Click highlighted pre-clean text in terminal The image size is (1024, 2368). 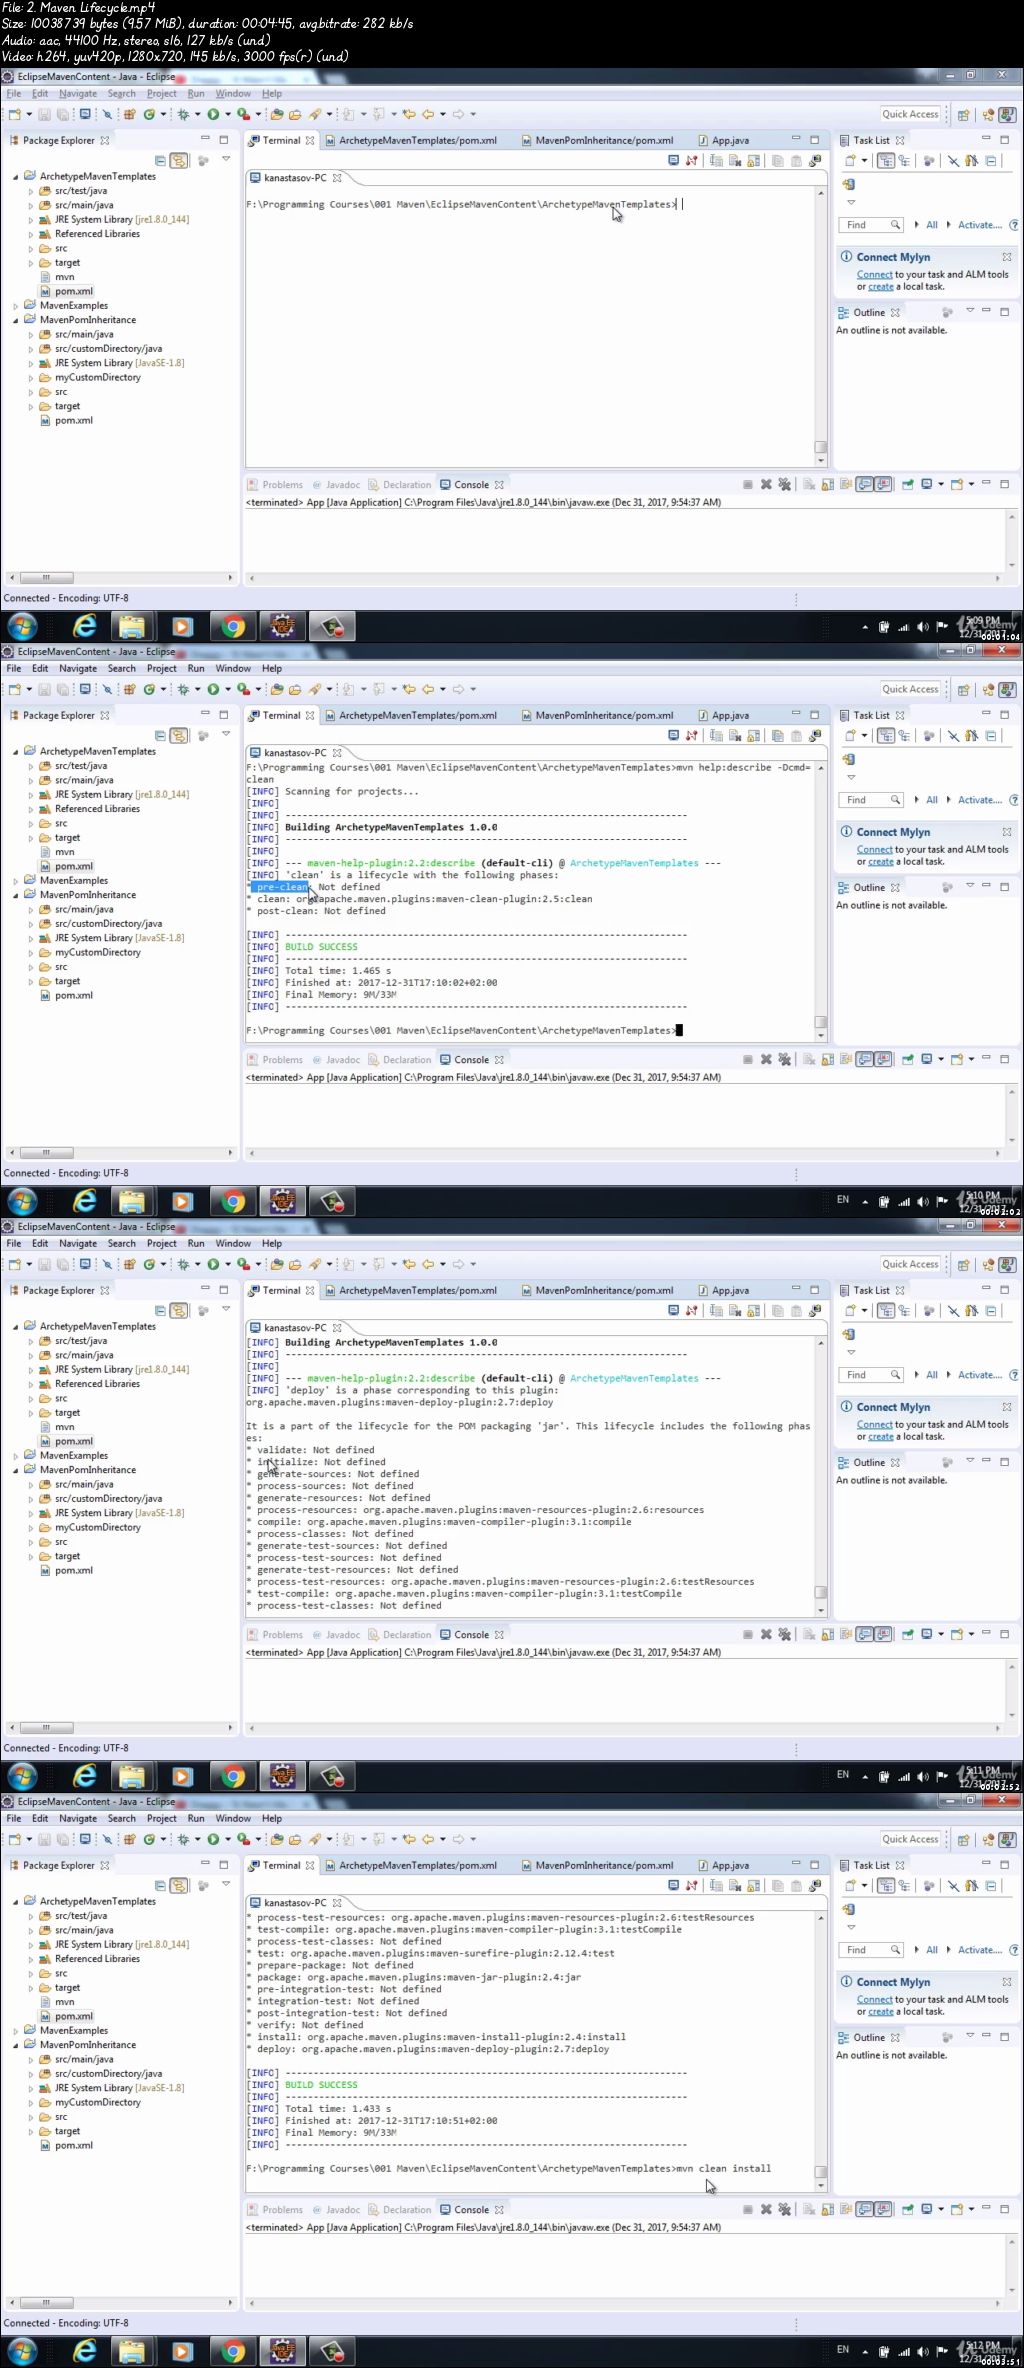click(x=280, y=887)
